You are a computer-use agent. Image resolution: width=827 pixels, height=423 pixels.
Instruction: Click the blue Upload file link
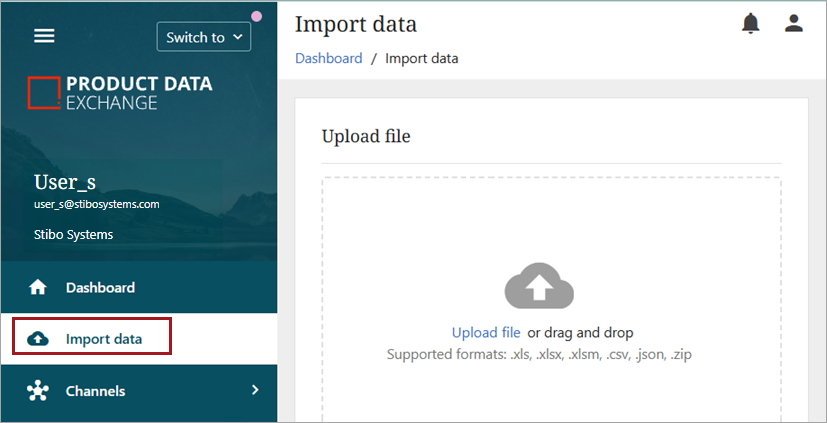(x=486, y=332)
